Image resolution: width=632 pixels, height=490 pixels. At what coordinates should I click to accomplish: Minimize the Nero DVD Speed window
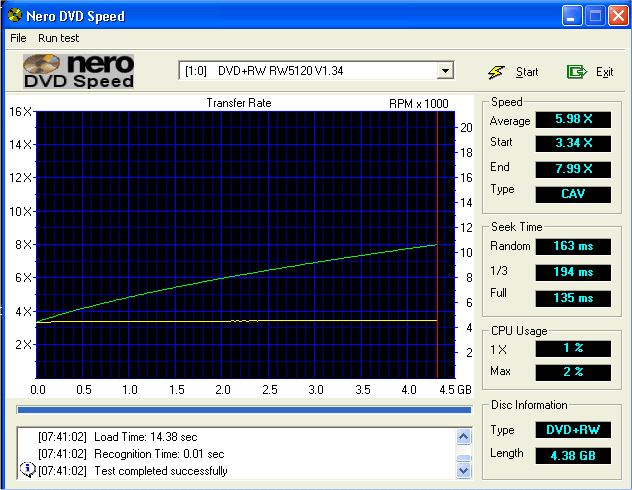click(571, 16)
